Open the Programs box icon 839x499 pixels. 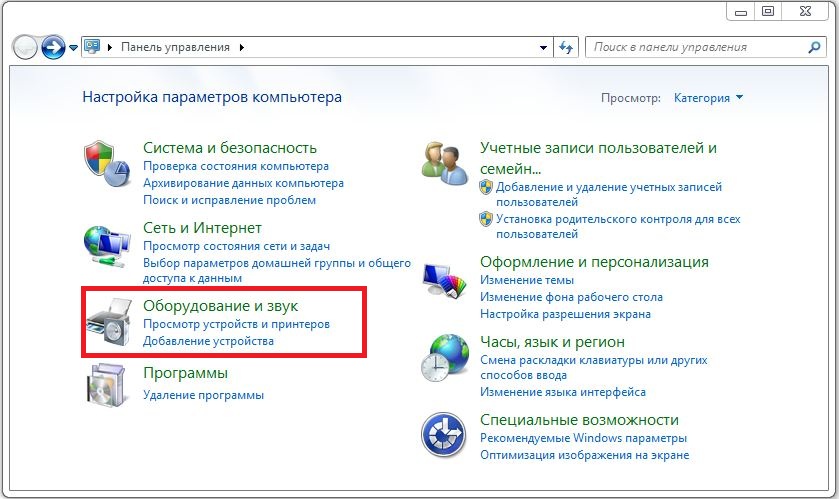pyautogui.click(x=106, y=386)
